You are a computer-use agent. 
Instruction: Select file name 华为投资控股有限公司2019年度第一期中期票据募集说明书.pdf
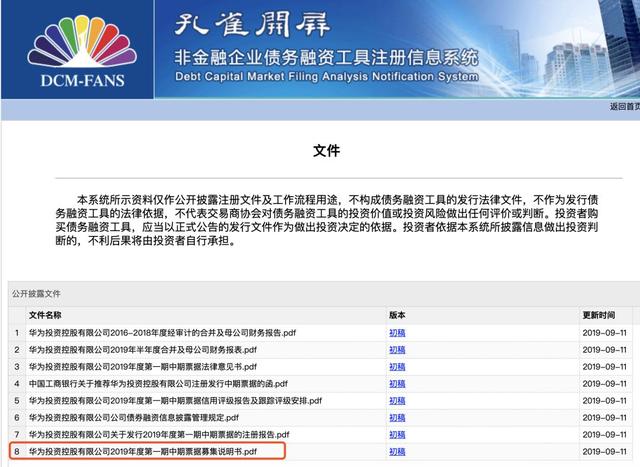(143, 451)
